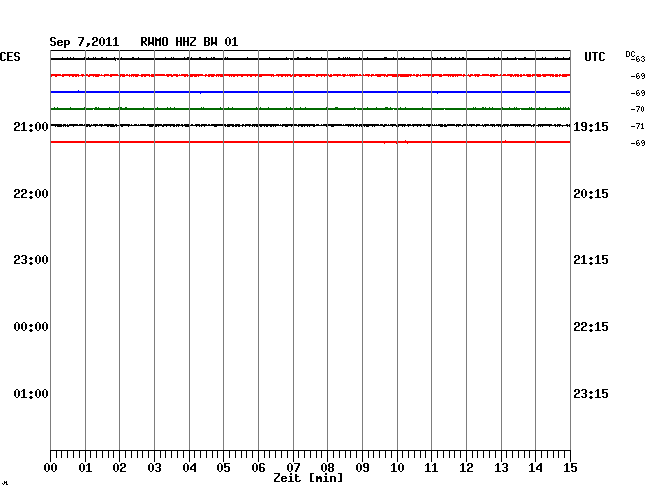Click the blue seismogram trace
Viewport: 650px width, 494px height.
tap(310, 92)
